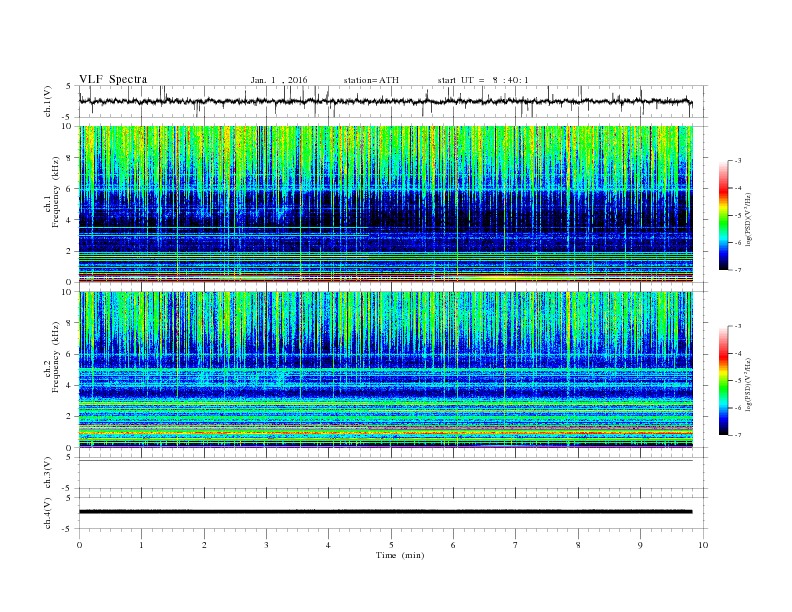Click the "8" tick on the Time axis
Image resolution: width=792 pixels, height=612 pixels.
[x=578, y=545]
